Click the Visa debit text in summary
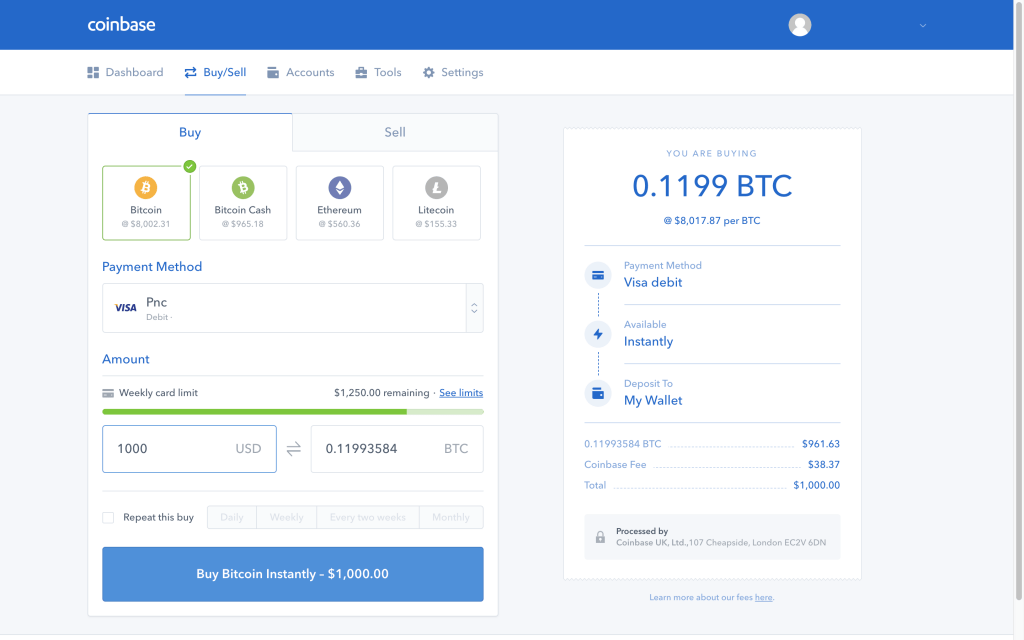Image resolution: width=1024 pixels, height=640 pixels. (653, 283)
